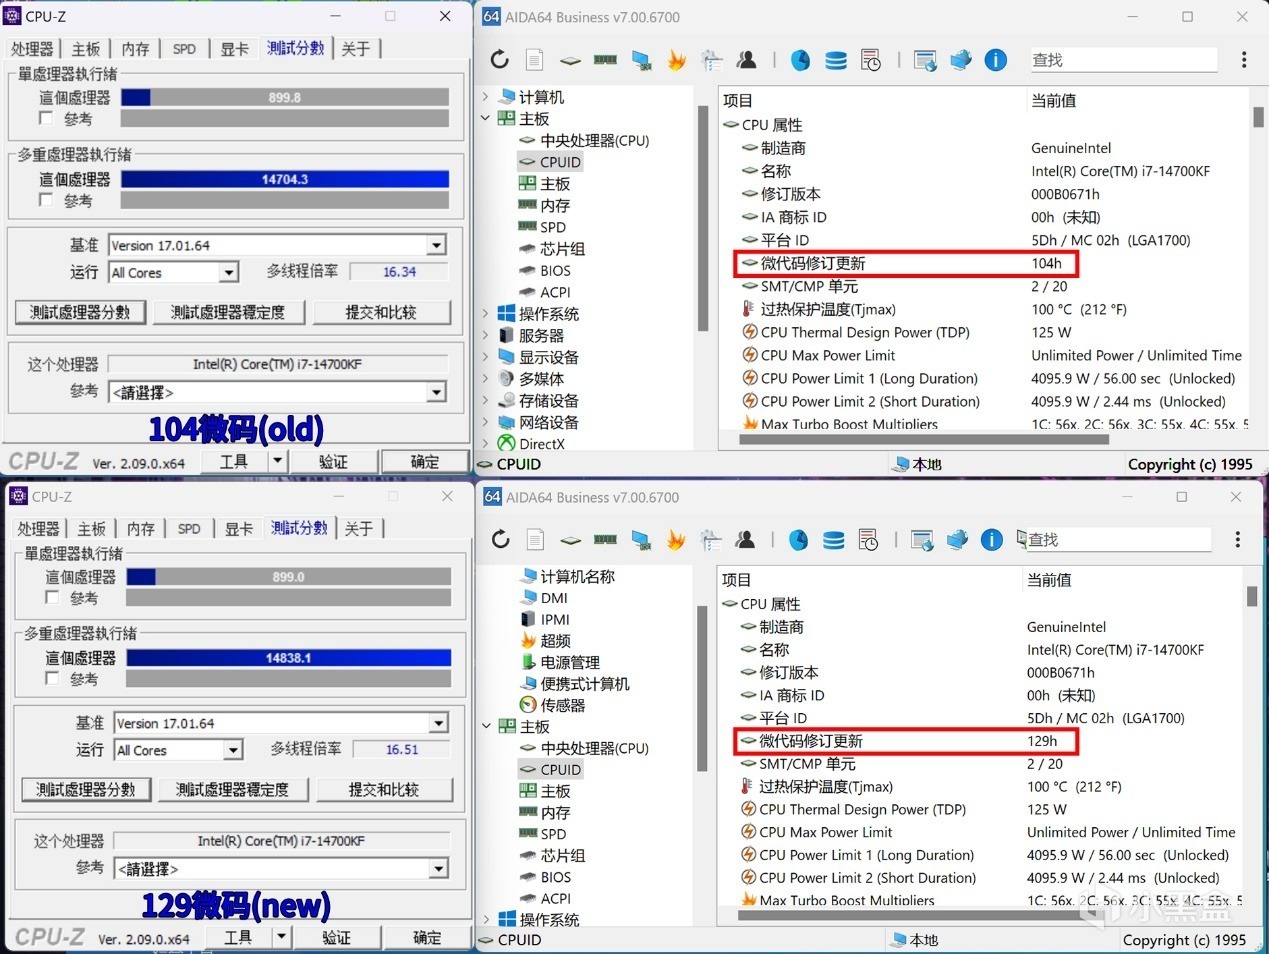
Task: Switch to 内存 tab in bottom CPU-Z
Action: point(141,529)
